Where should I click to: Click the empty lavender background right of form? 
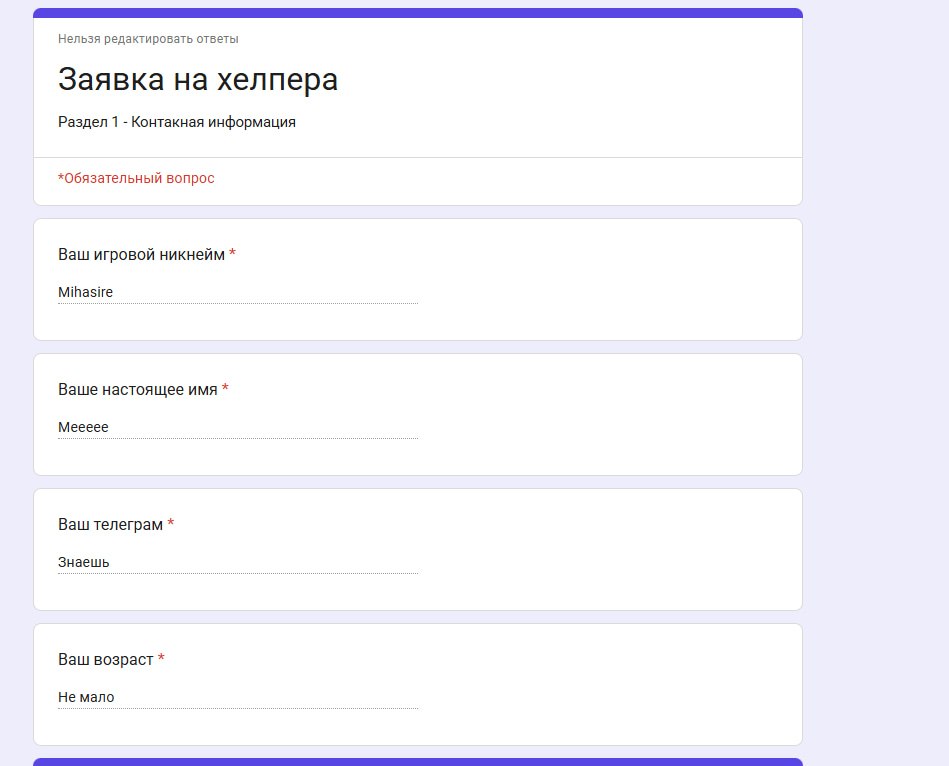pos(876,383)
